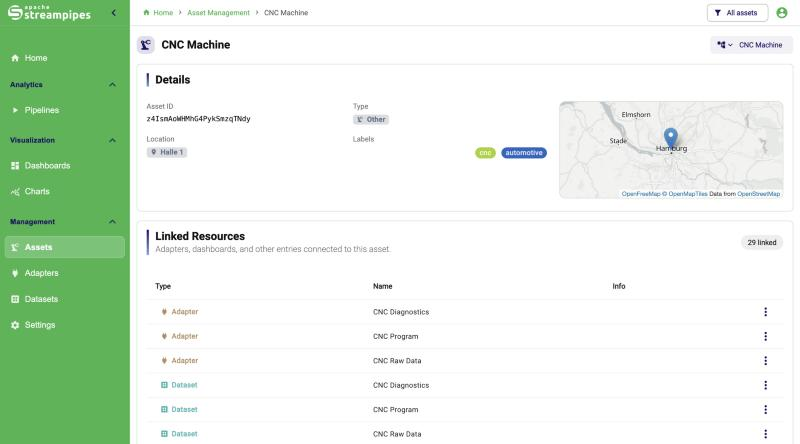800x444 pixels.
Task: Open Charts in the sidebar
Action: click(x=65, y=191)
